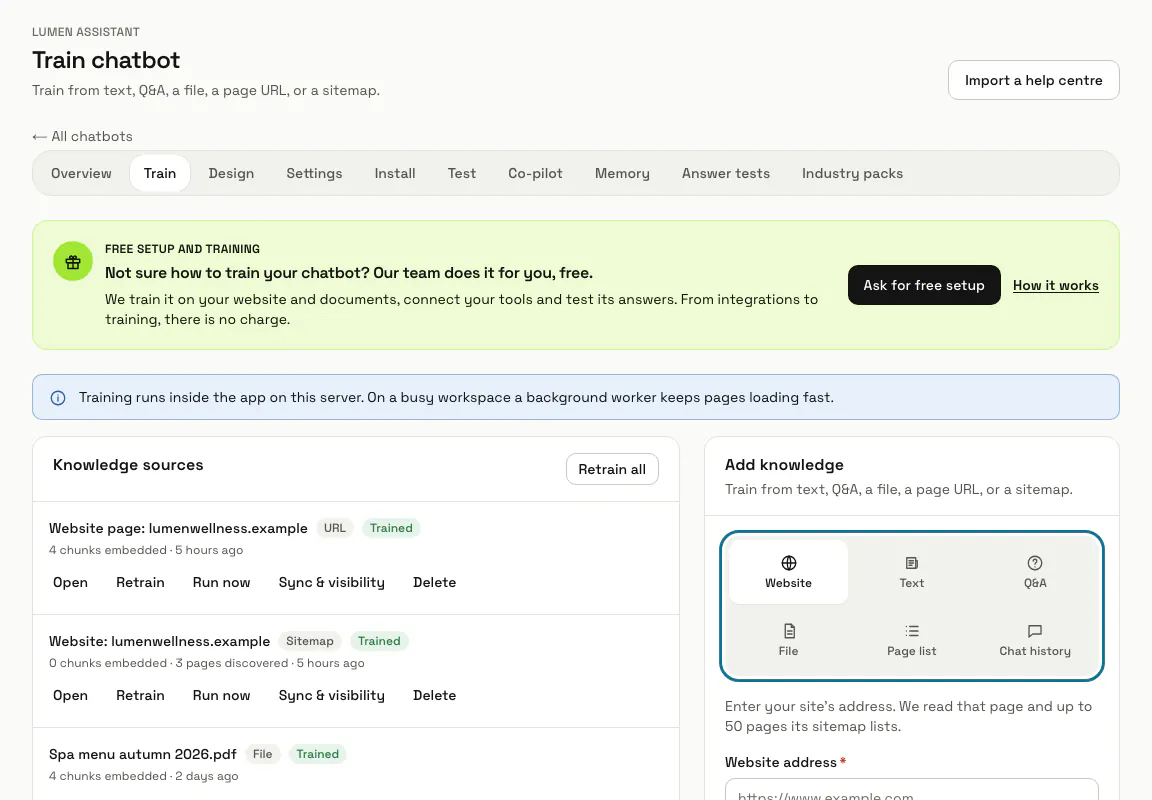Select the File source type

(x=788, y=640)
